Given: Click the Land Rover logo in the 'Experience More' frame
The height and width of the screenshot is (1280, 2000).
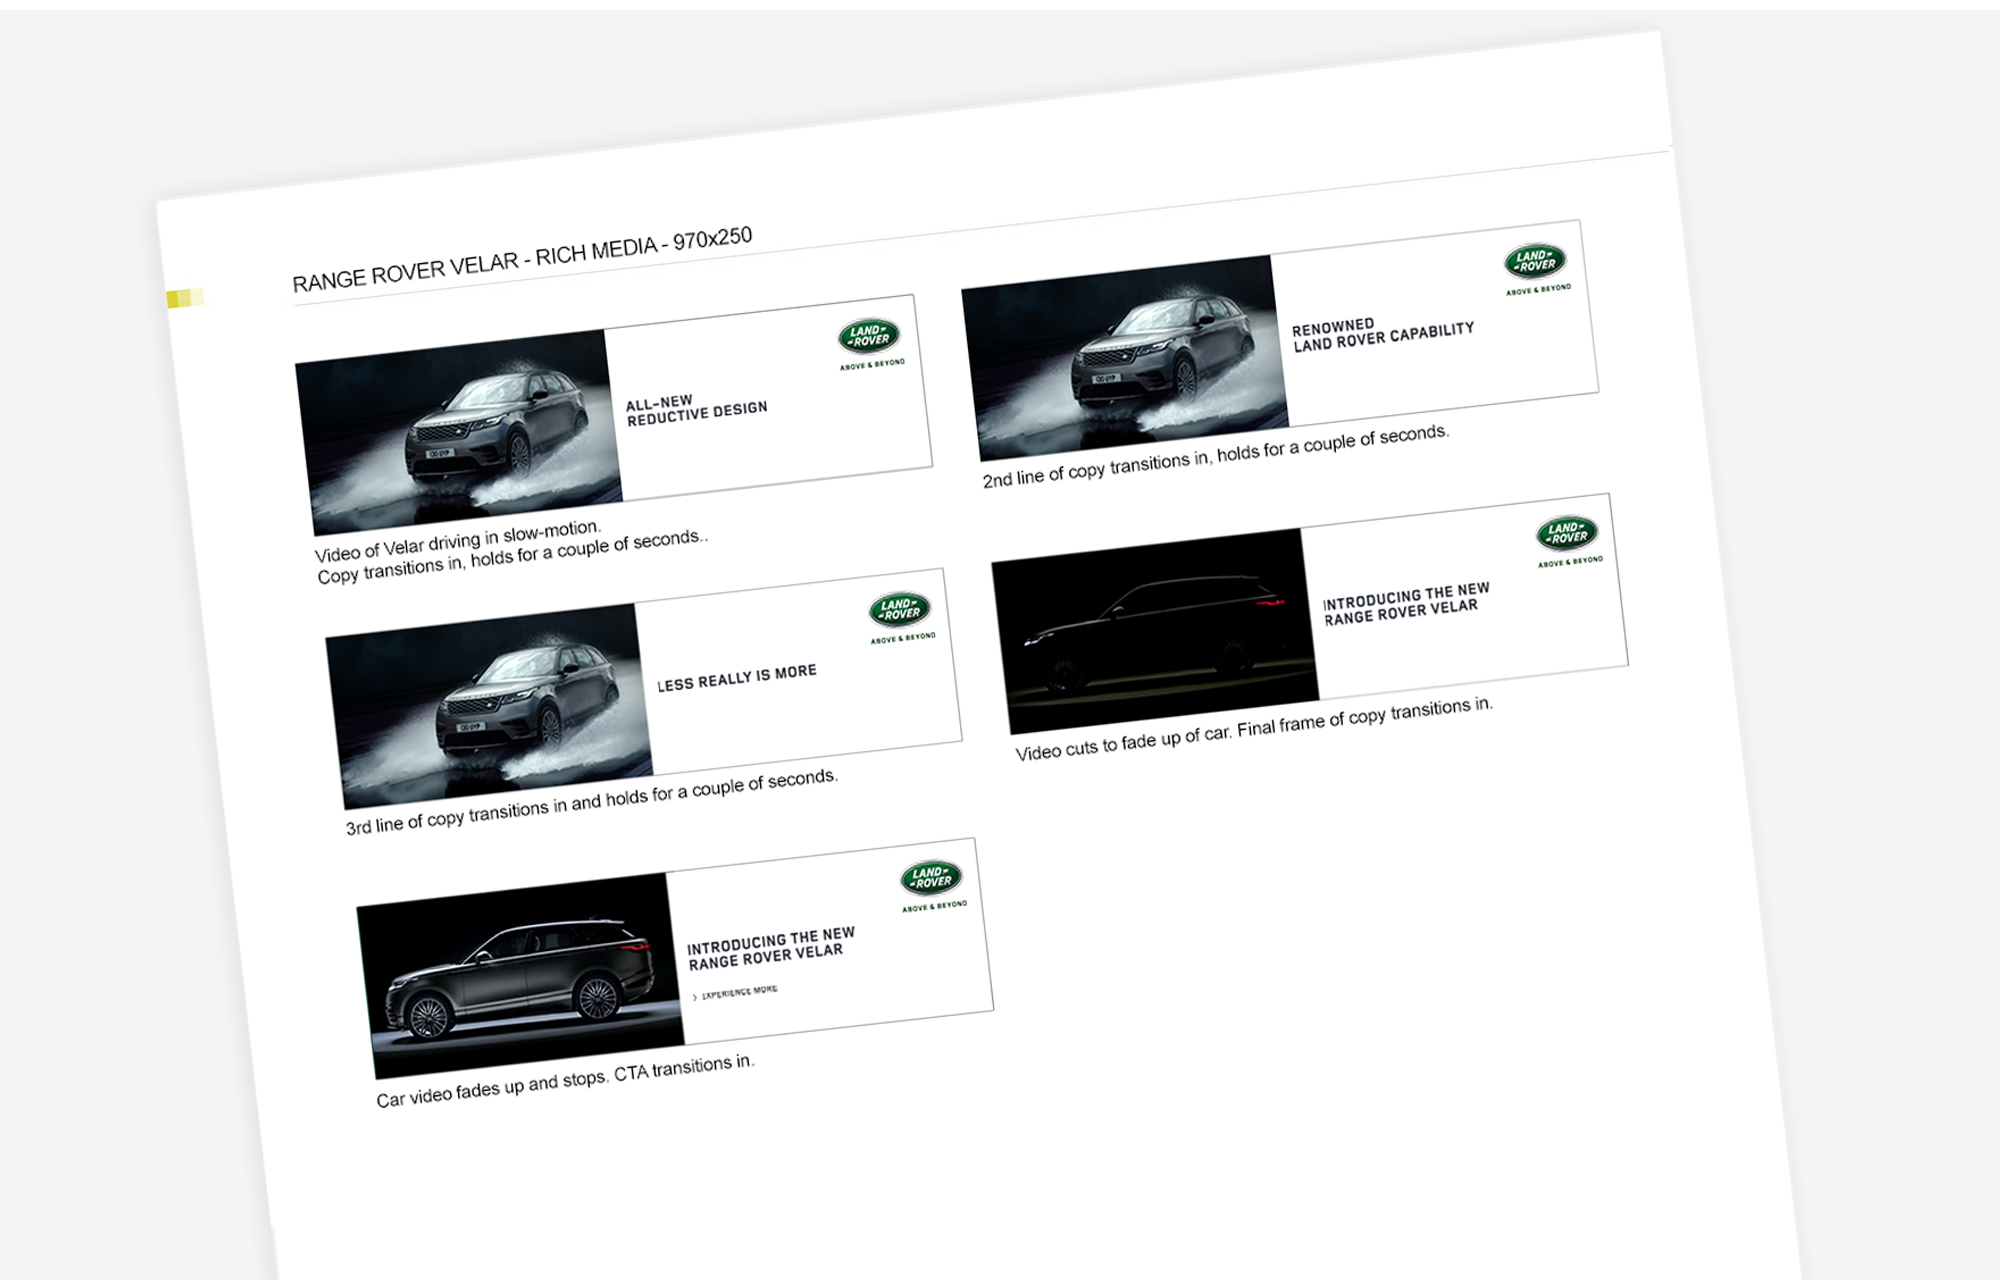Looking at the screenshot, I should click(x=931, y=878).
